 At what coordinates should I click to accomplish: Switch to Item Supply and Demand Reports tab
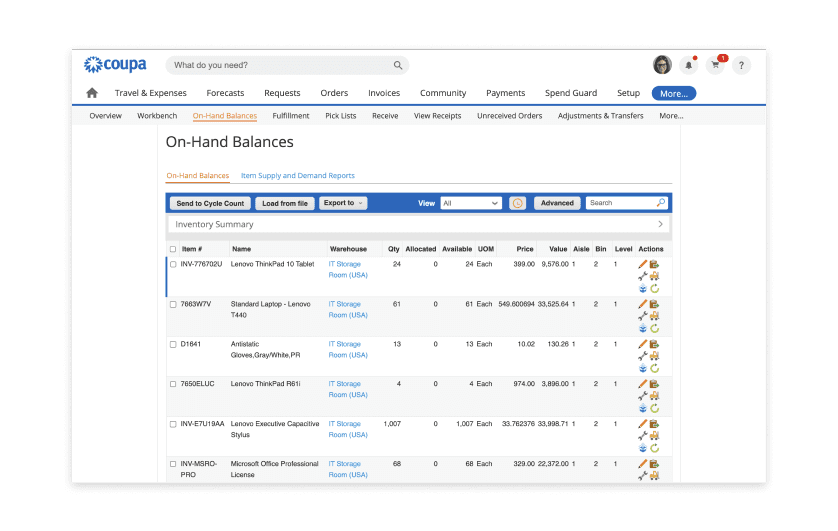tap(298, 175)
